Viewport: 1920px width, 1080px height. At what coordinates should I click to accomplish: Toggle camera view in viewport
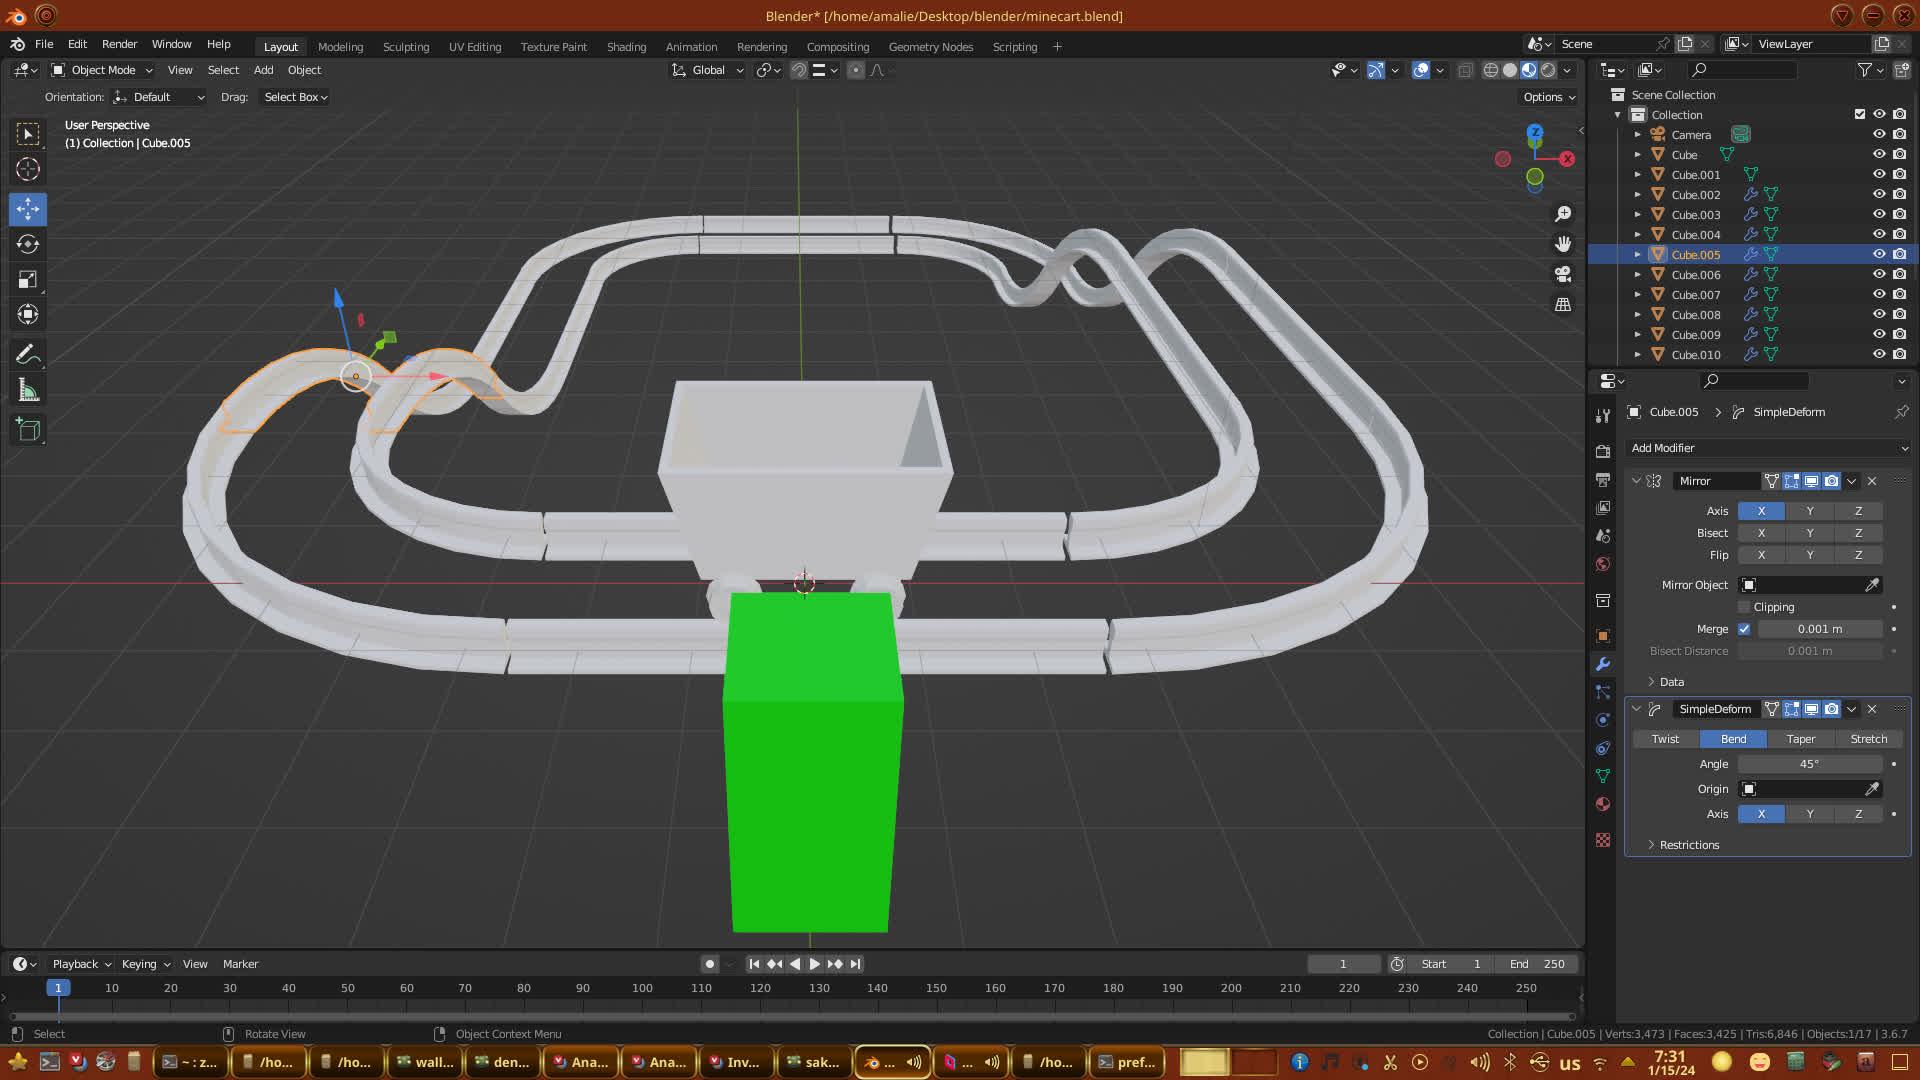pyautogui.click(x=1563, y=274)
